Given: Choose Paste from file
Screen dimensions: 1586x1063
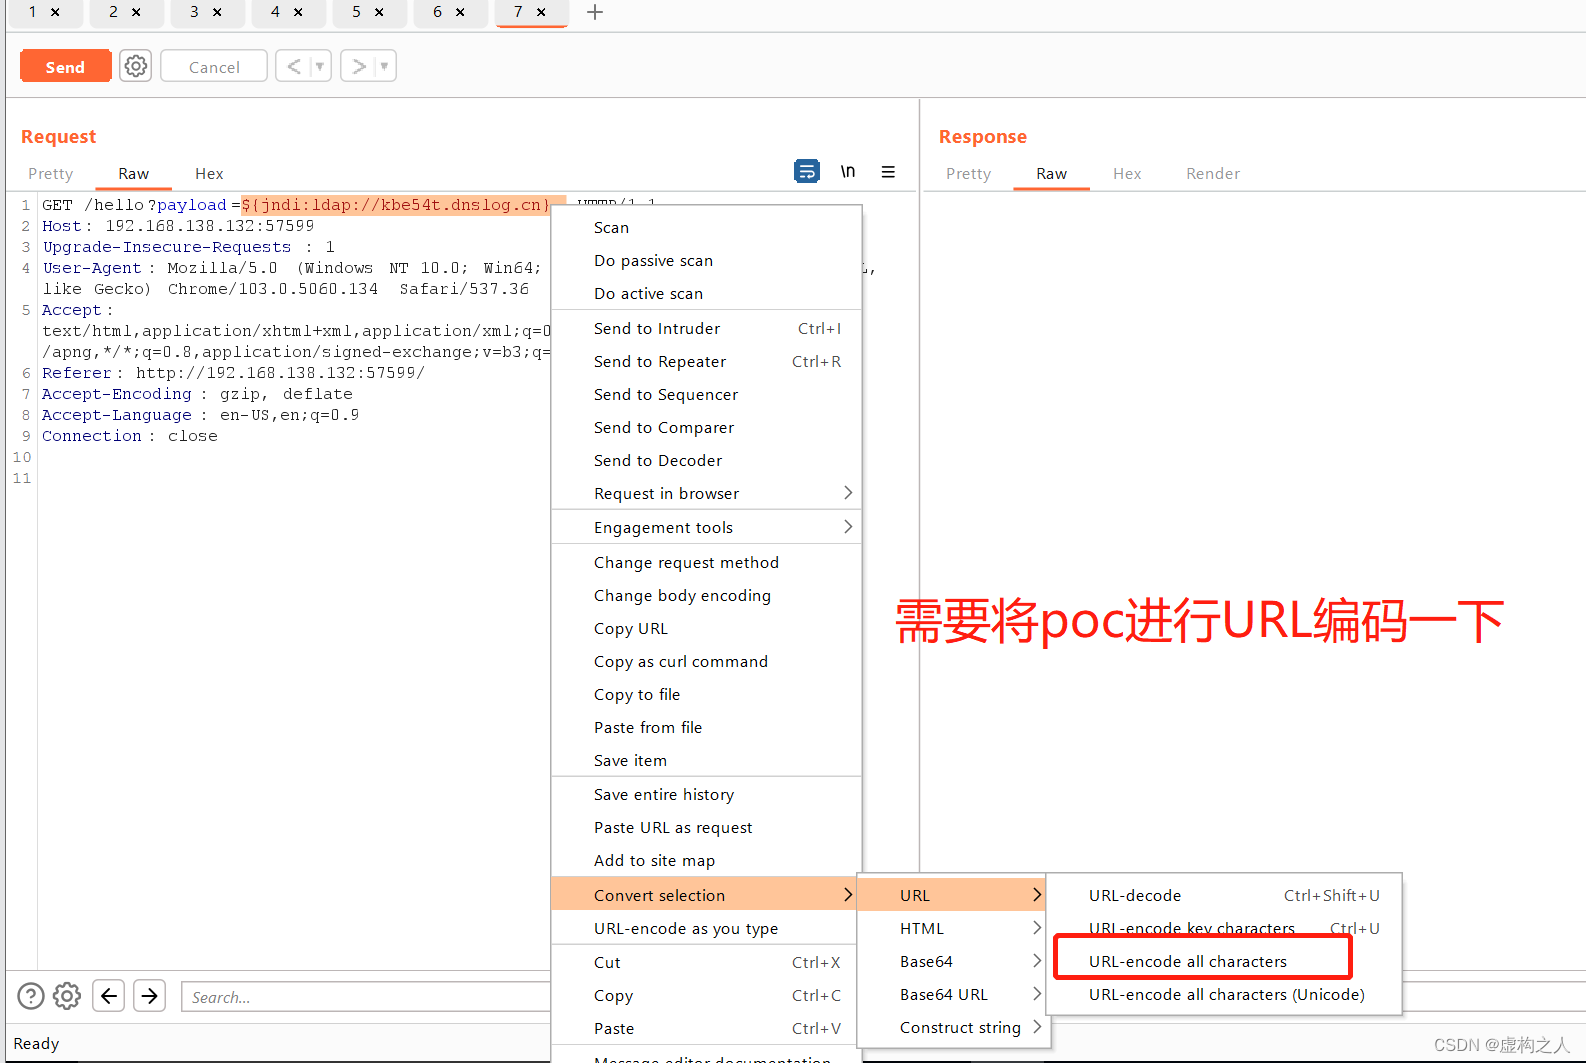Looking at the screenshot, I should [706, 728].
